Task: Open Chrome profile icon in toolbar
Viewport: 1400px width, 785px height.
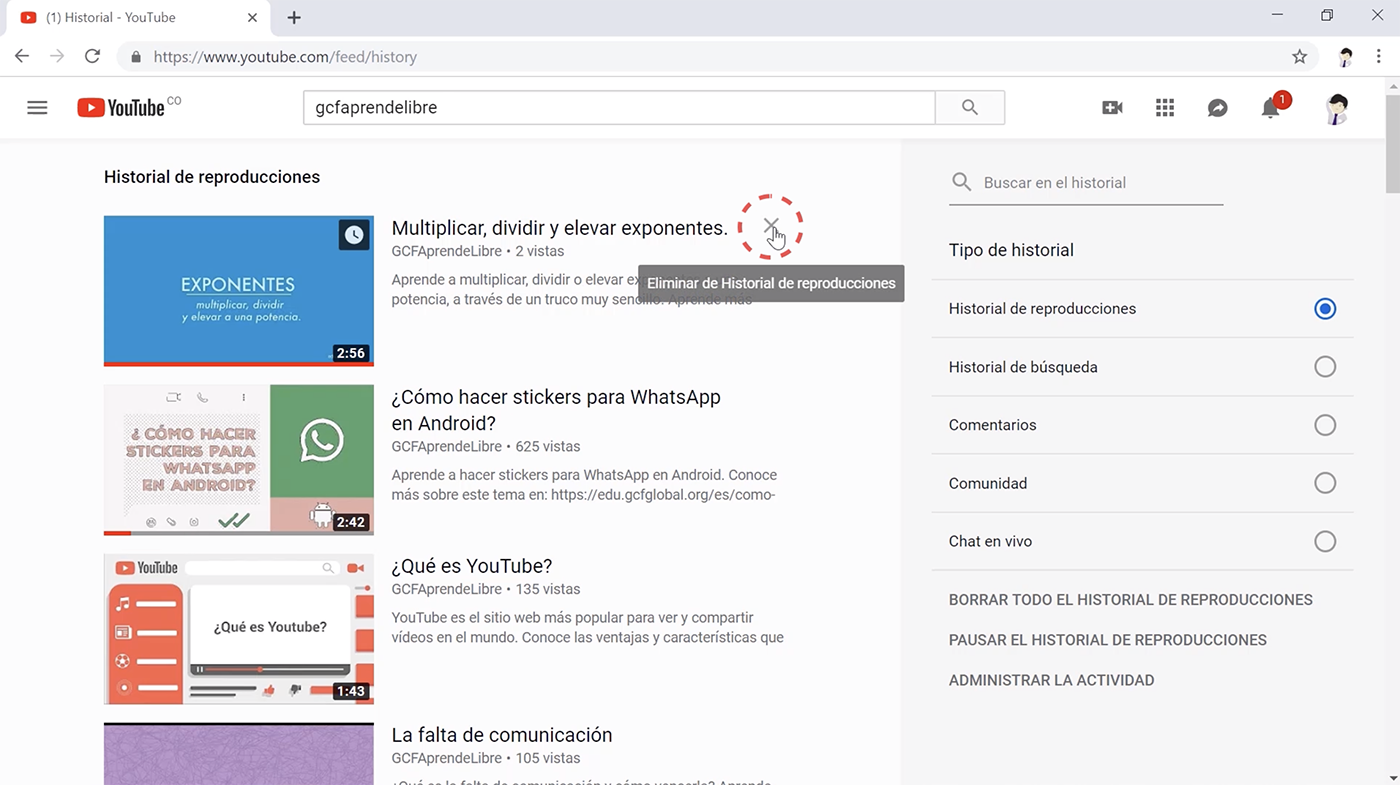Action: pyautogui.click(x=1345, y=57)
